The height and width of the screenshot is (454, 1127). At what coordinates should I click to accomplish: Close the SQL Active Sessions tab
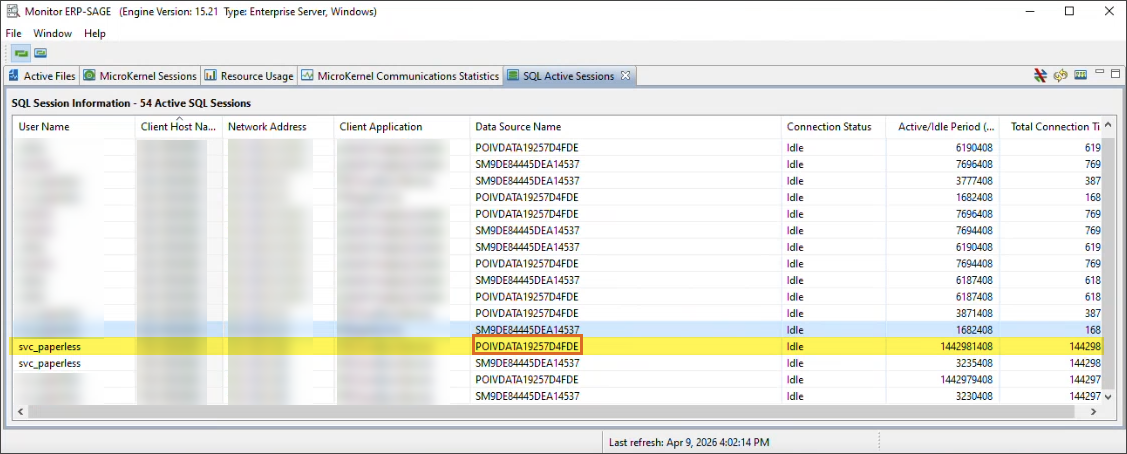[x=625, y=75]
